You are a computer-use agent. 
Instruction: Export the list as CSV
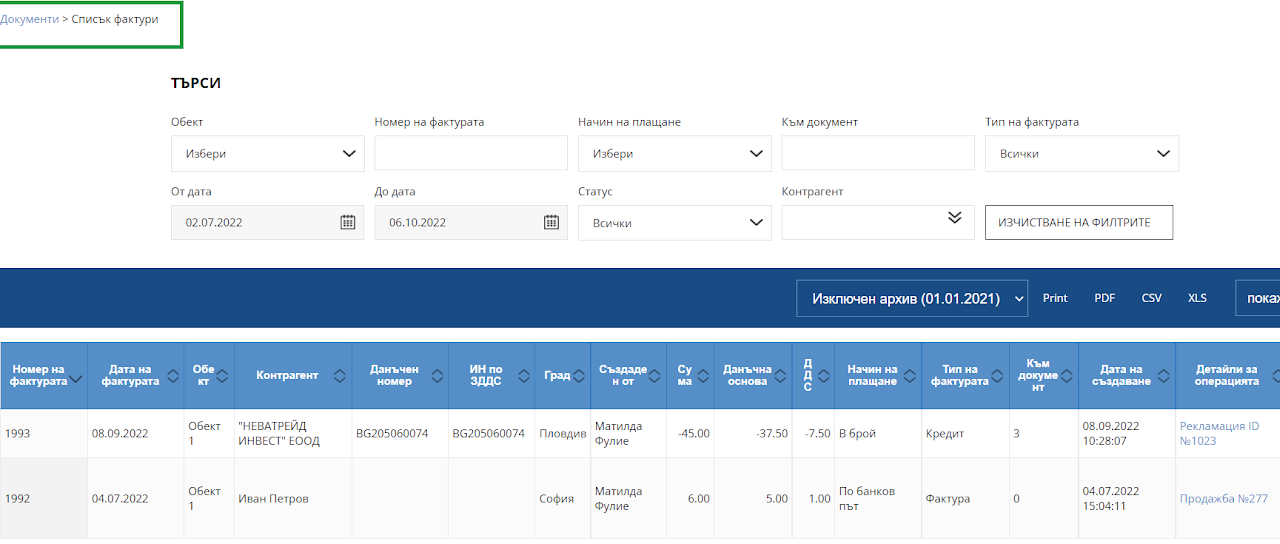point(1151,298)
